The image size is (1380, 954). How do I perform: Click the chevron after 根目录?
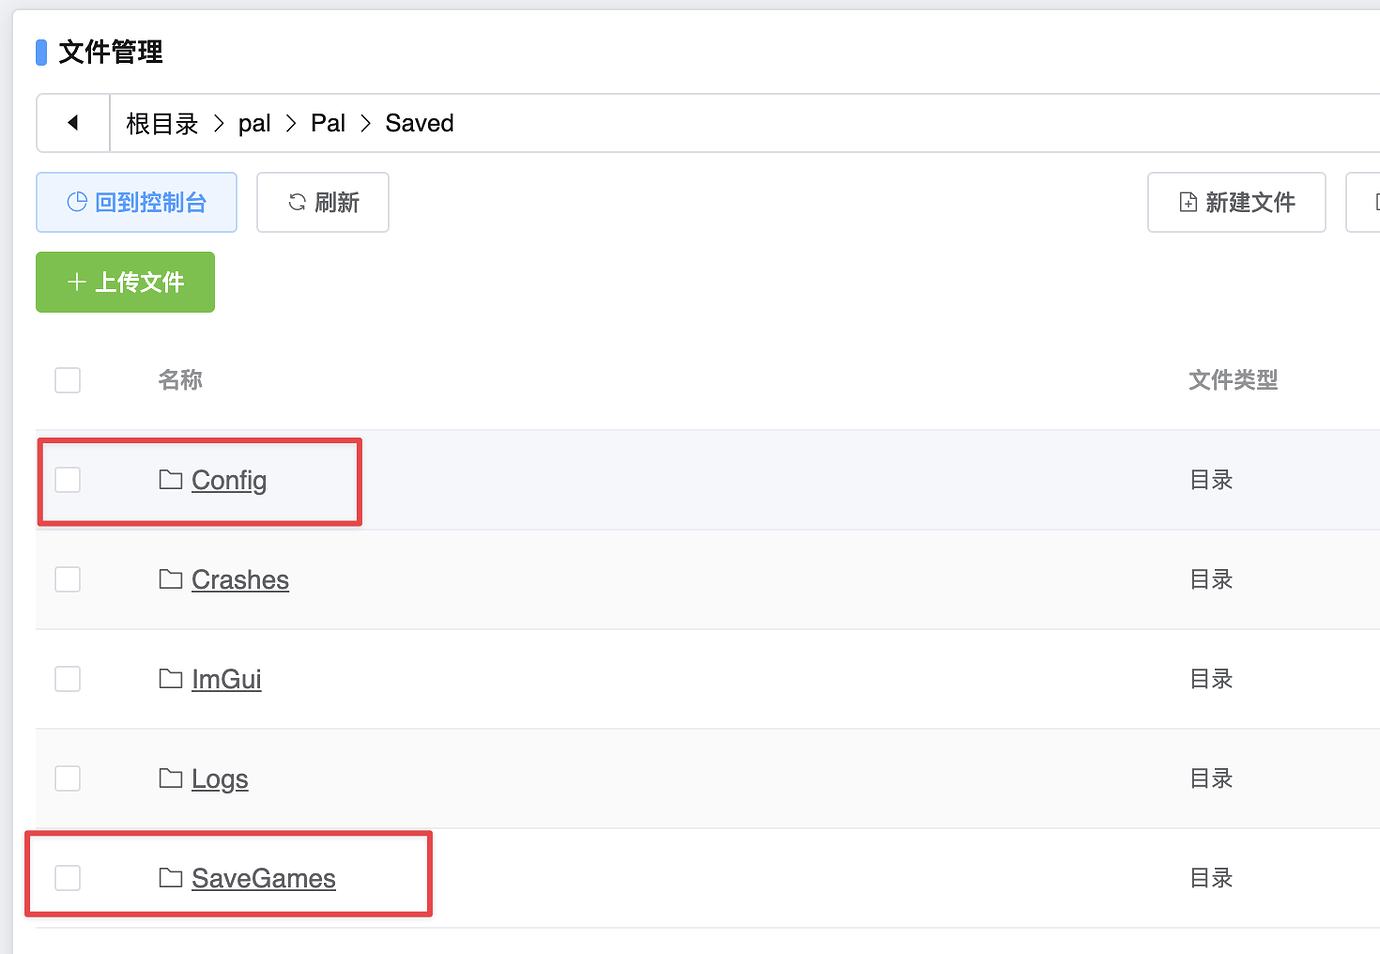tap(218, 123)
